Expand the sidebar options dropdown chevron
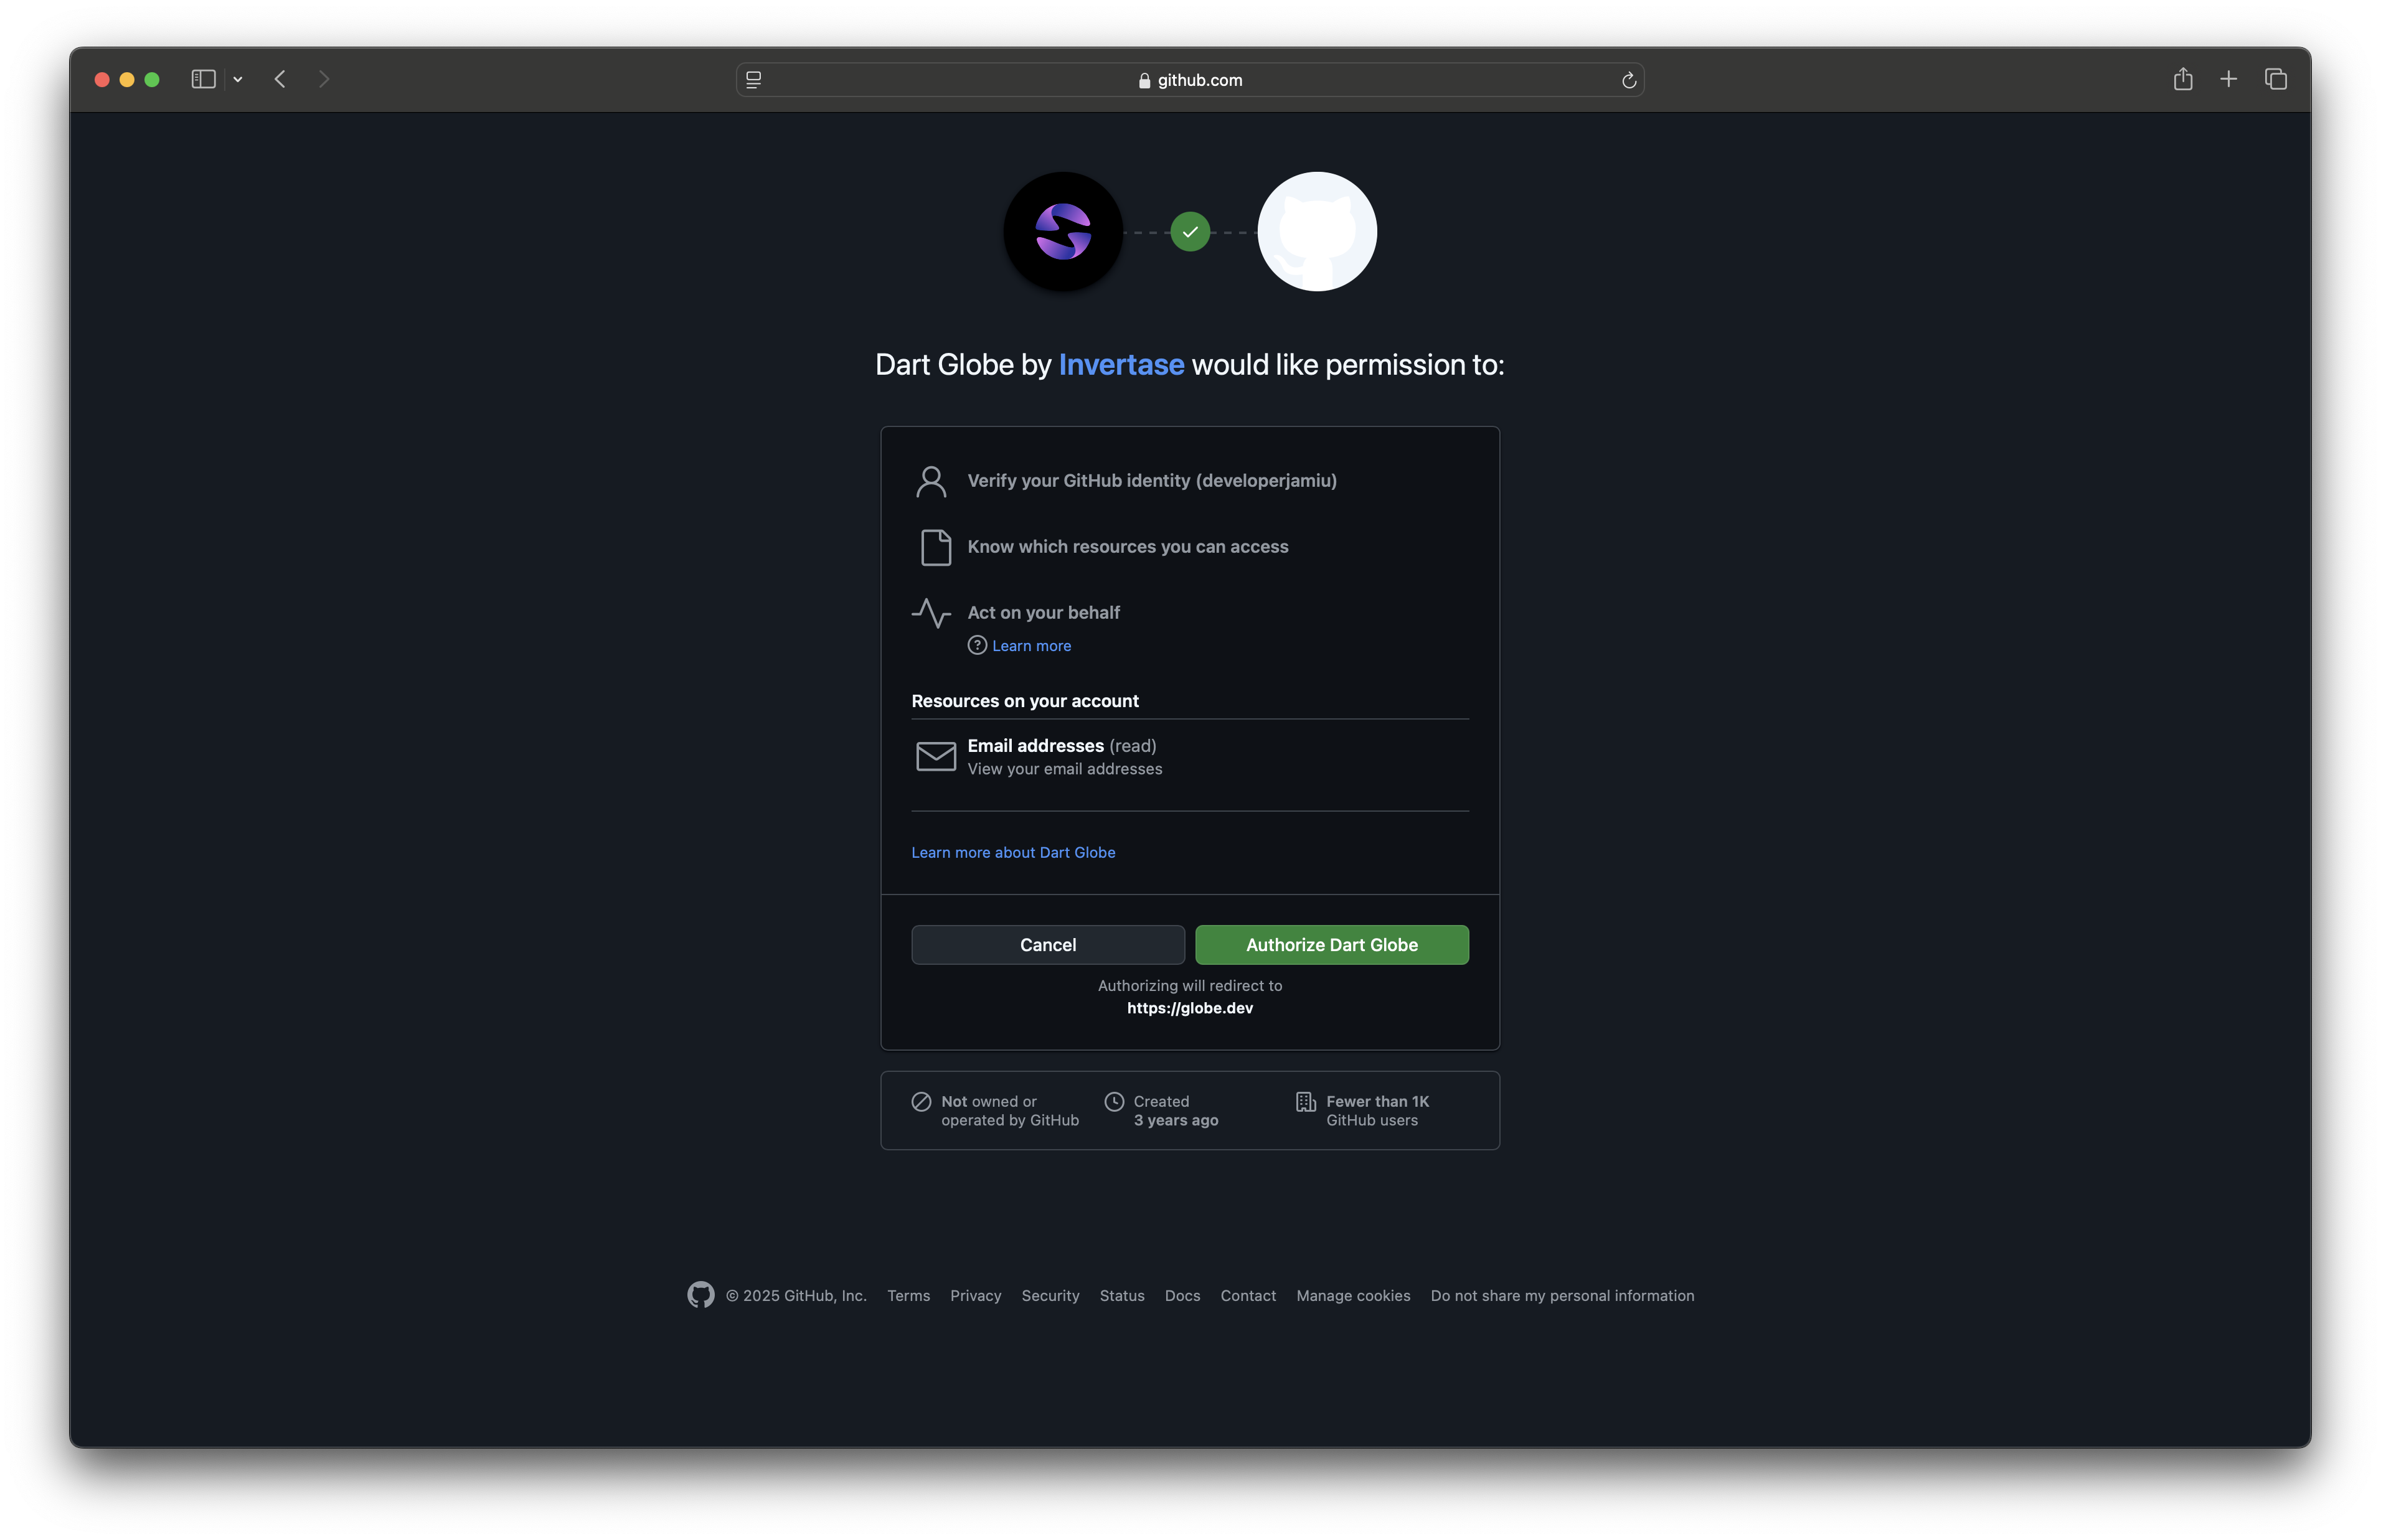 (238, 79)
